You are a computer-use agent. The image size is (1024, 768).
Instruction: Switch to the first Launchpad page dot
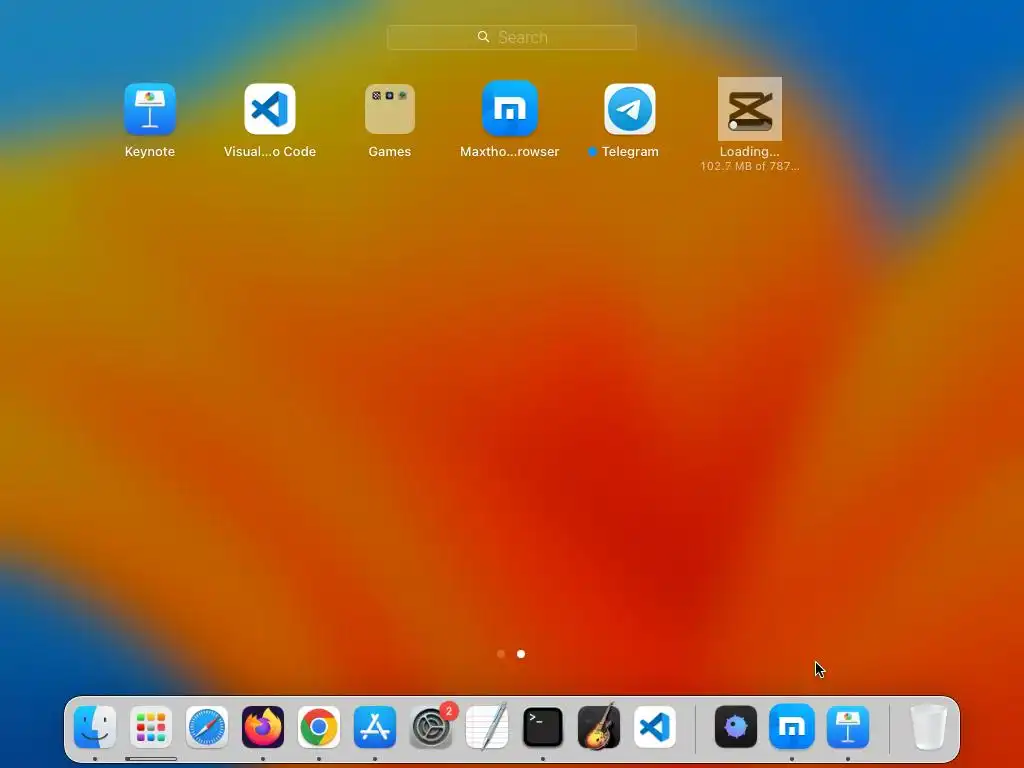coord(501,654)
